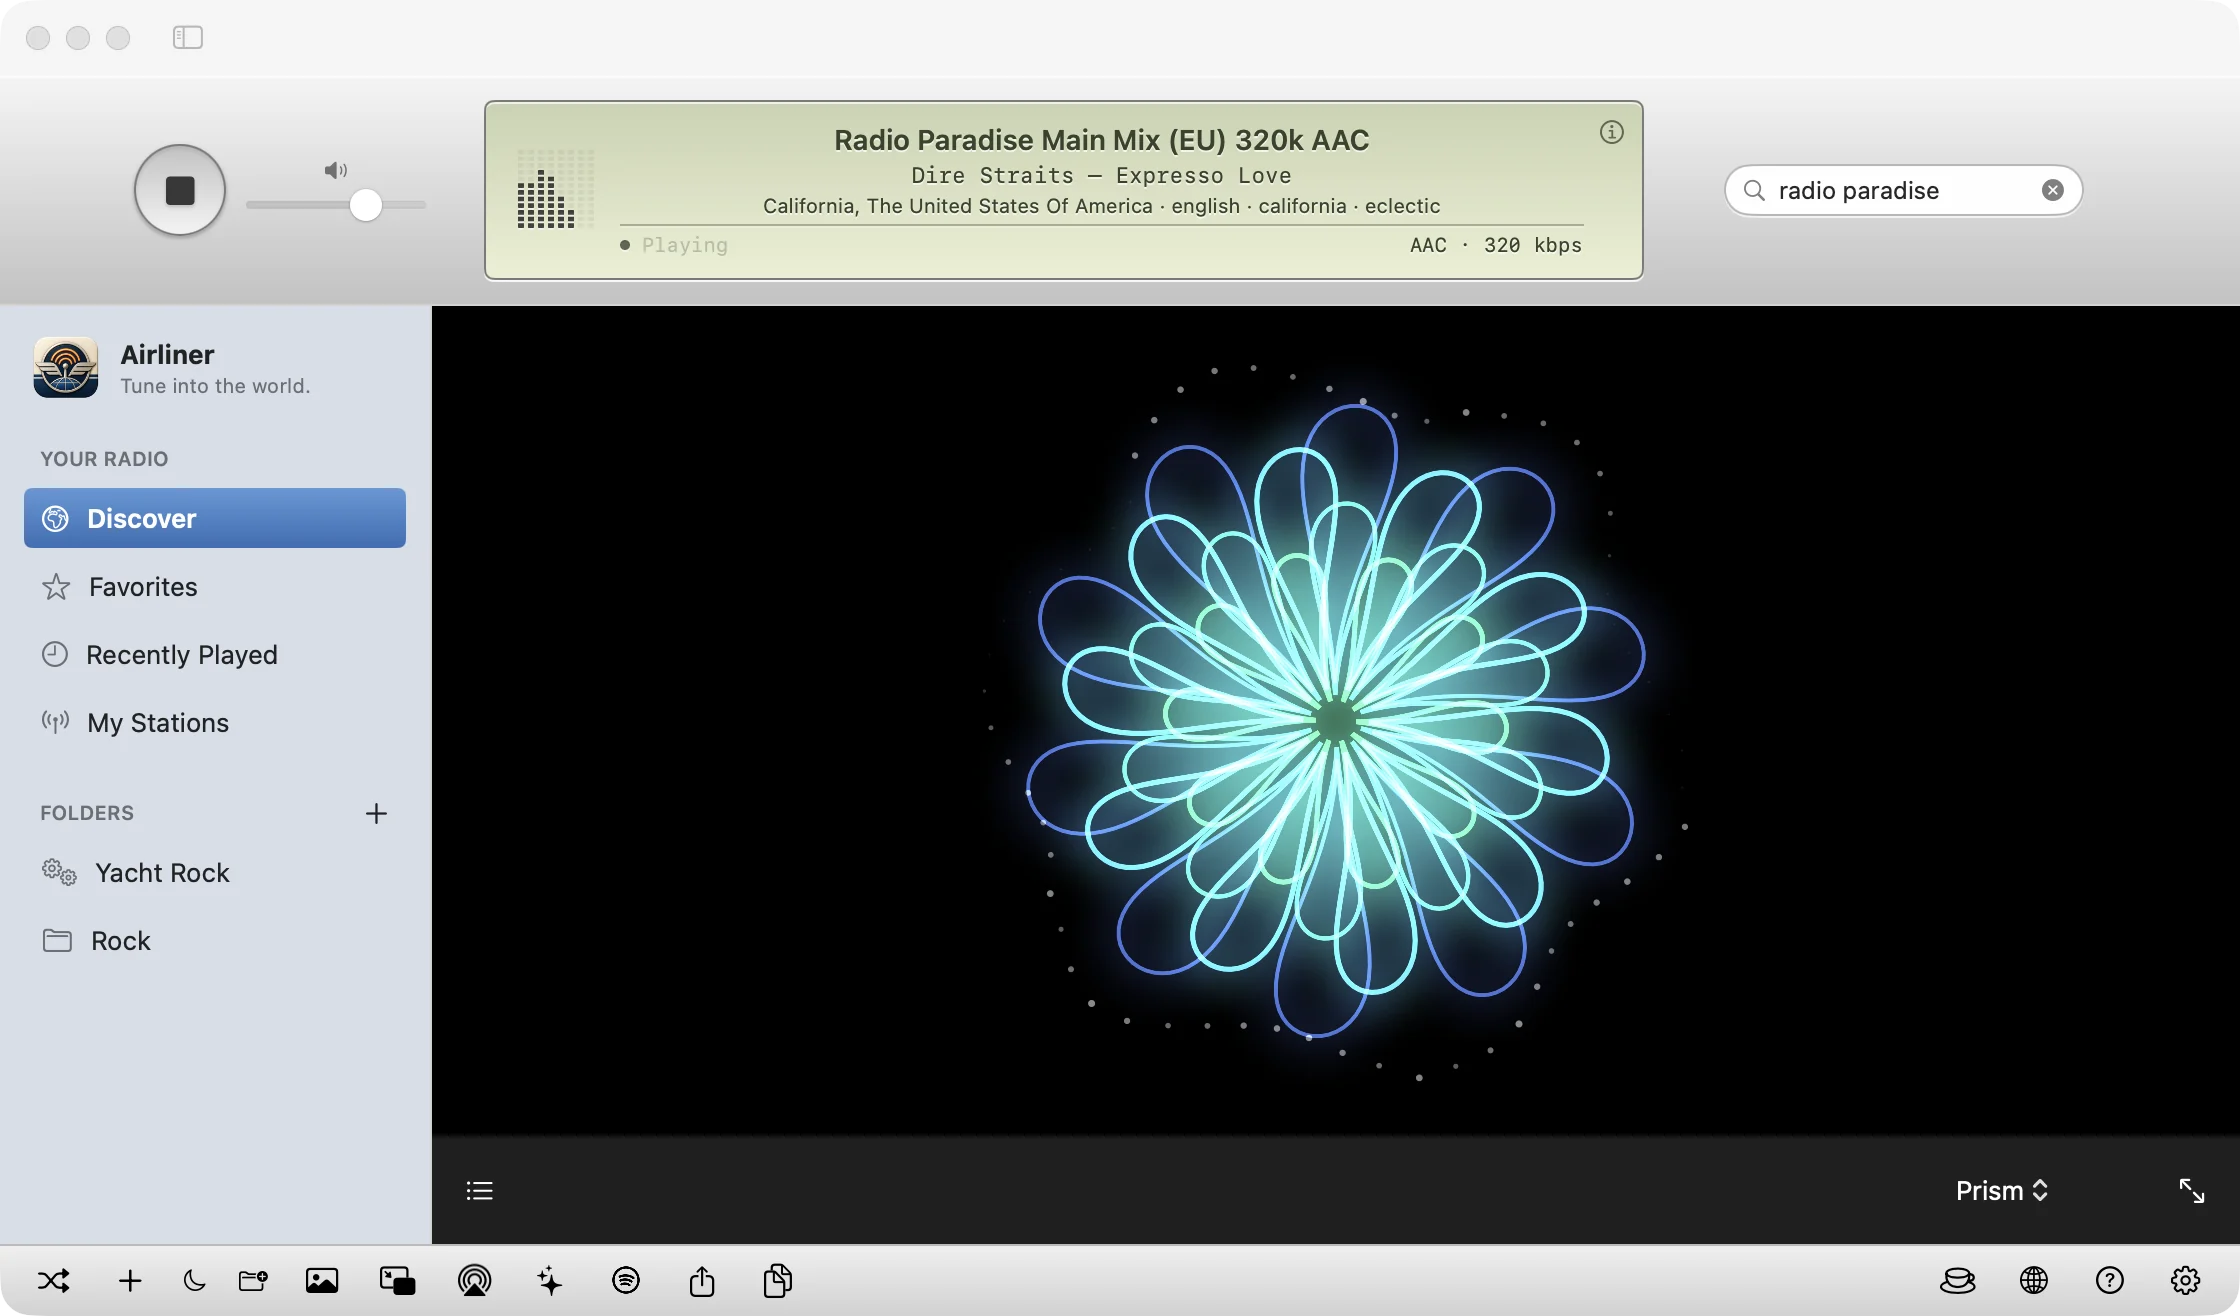Open settings with the gear icon

tap(2186, 1280)
